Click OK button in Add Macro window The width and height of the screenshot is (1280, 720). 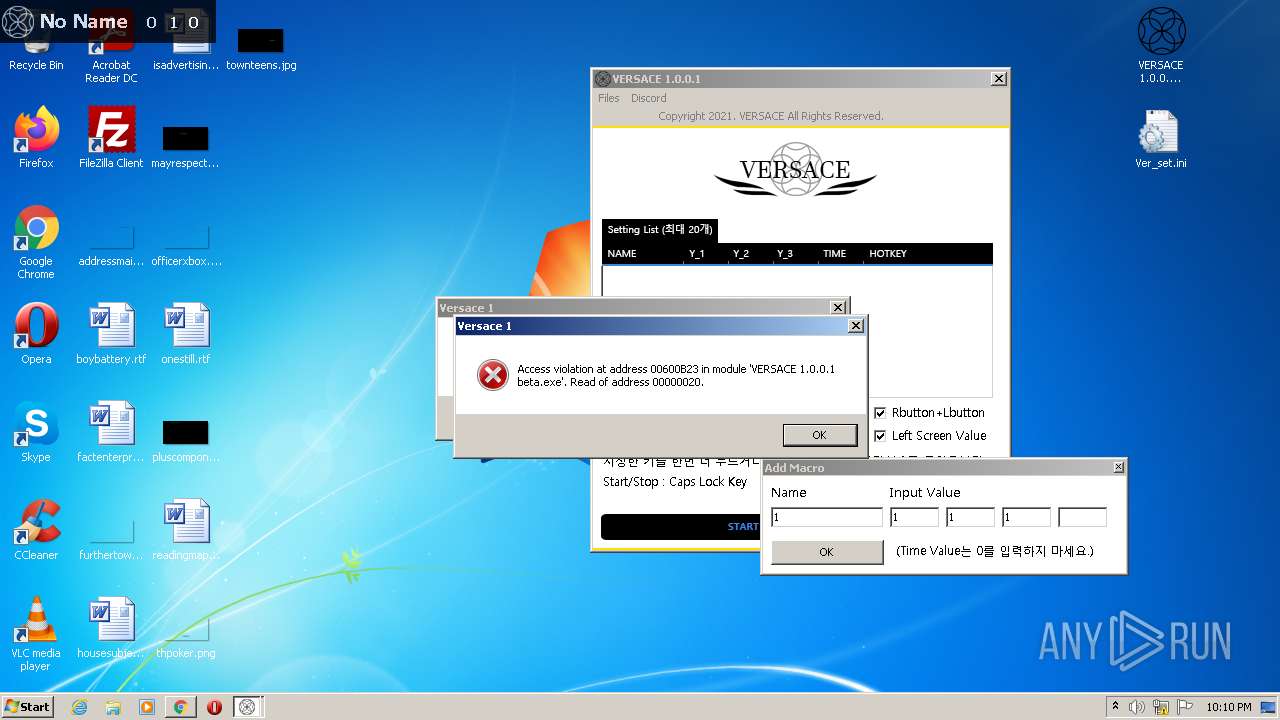(x=826, y=552)
